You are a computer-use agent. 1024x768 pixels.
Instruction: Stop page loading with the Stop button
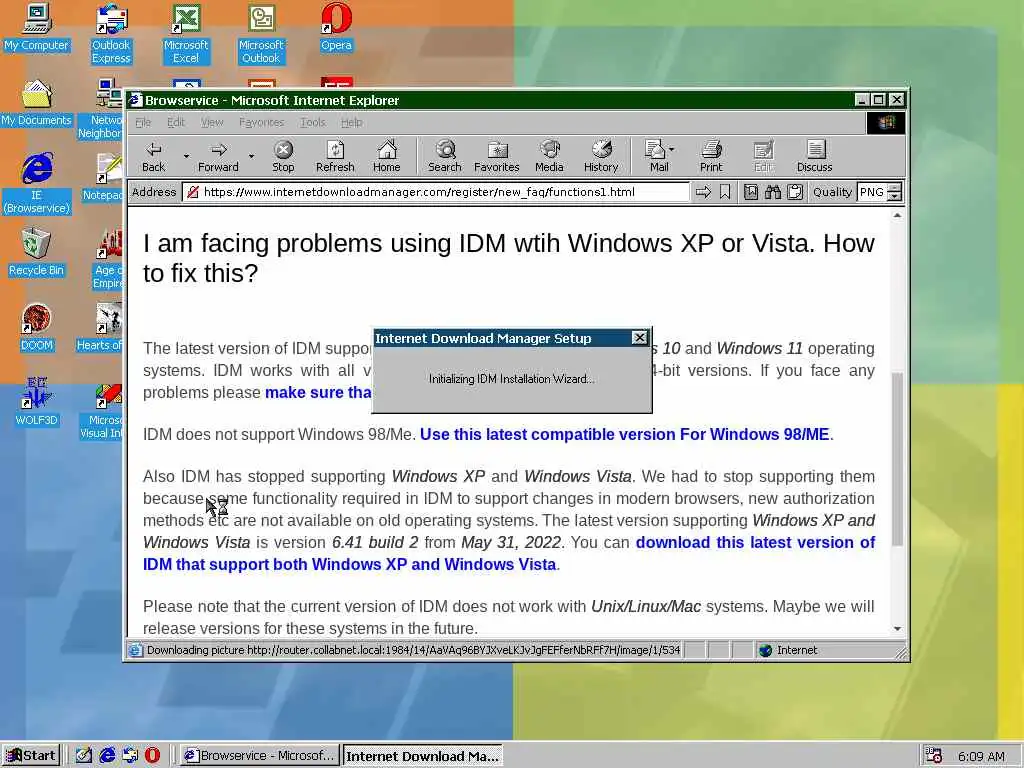[x=283, y=157]
